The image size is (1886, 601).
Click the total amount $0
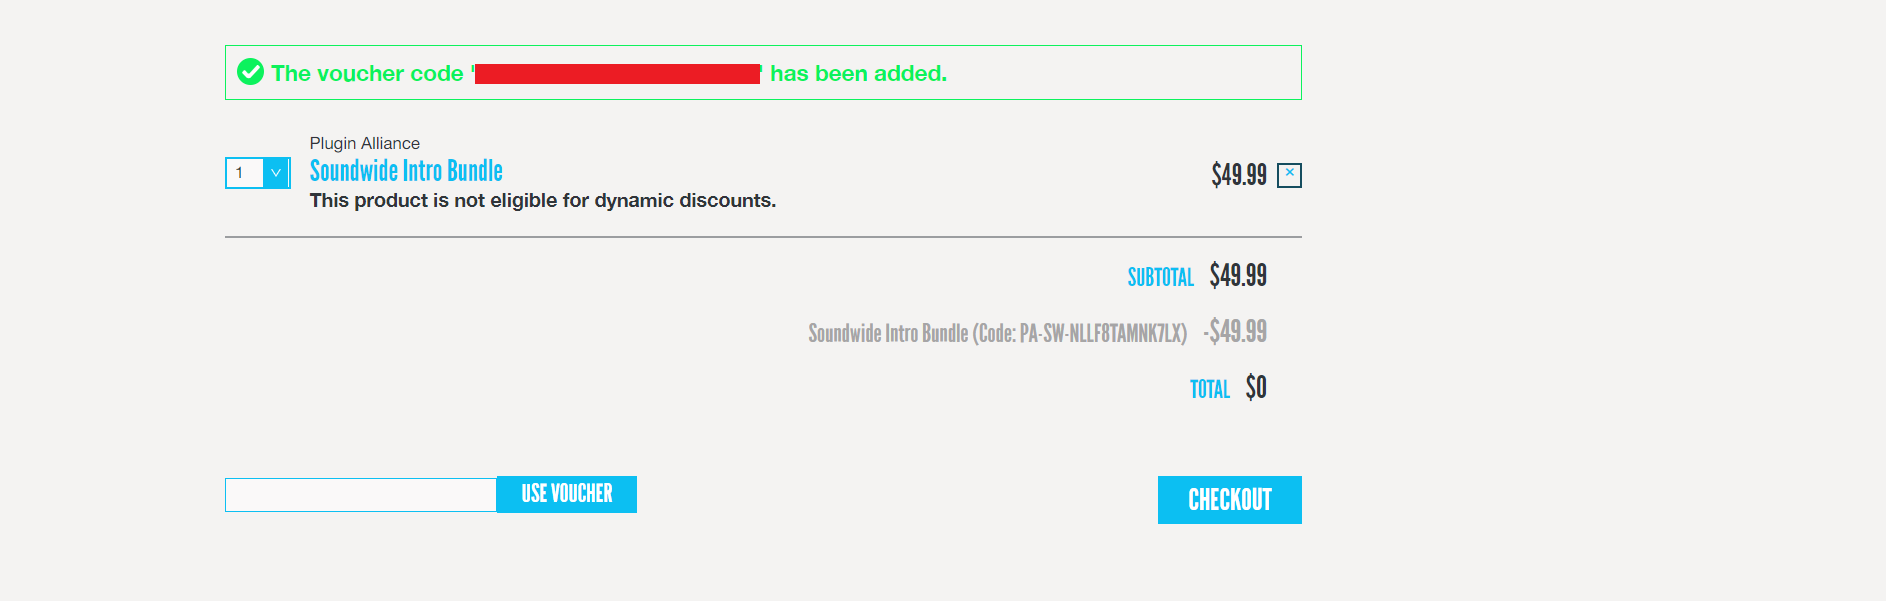1256,387
